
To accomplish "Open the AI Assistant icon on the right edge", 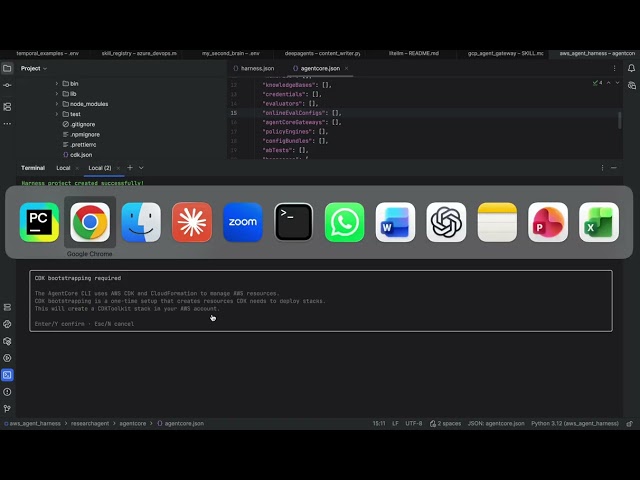I will click(631, 85).
